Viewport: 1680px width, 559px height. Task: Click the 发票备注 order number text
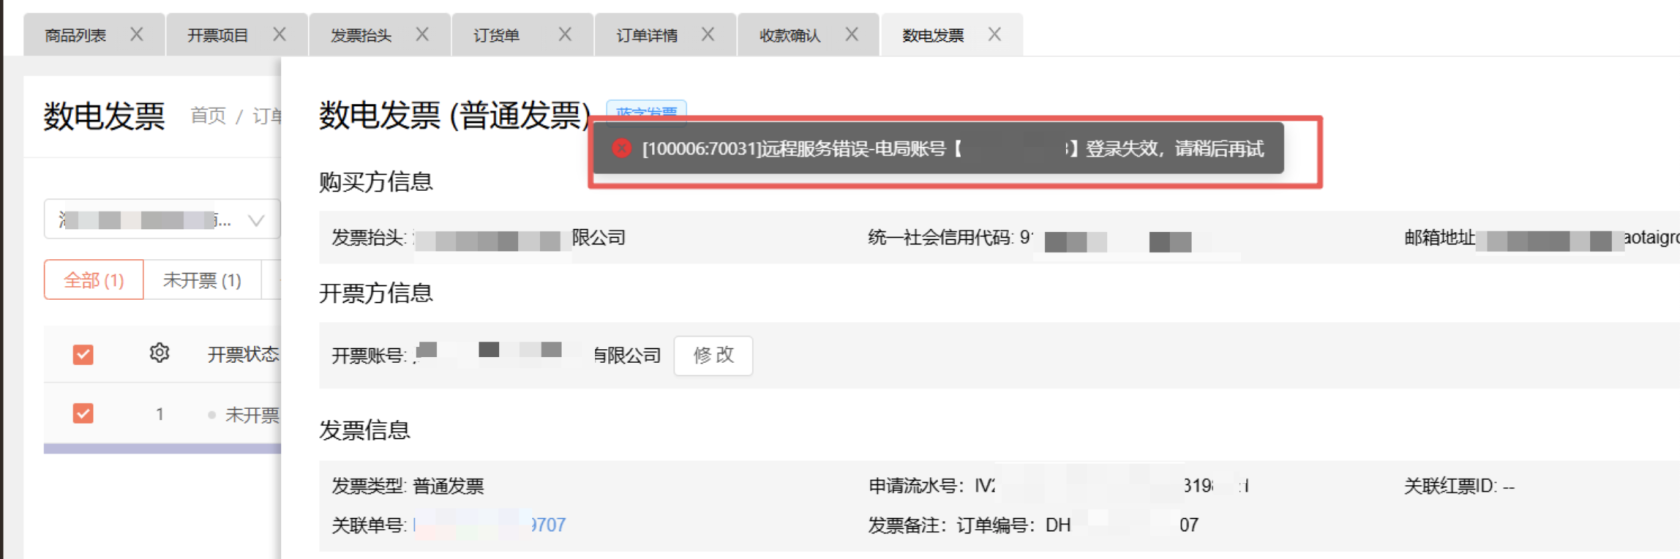[1033, 525]
